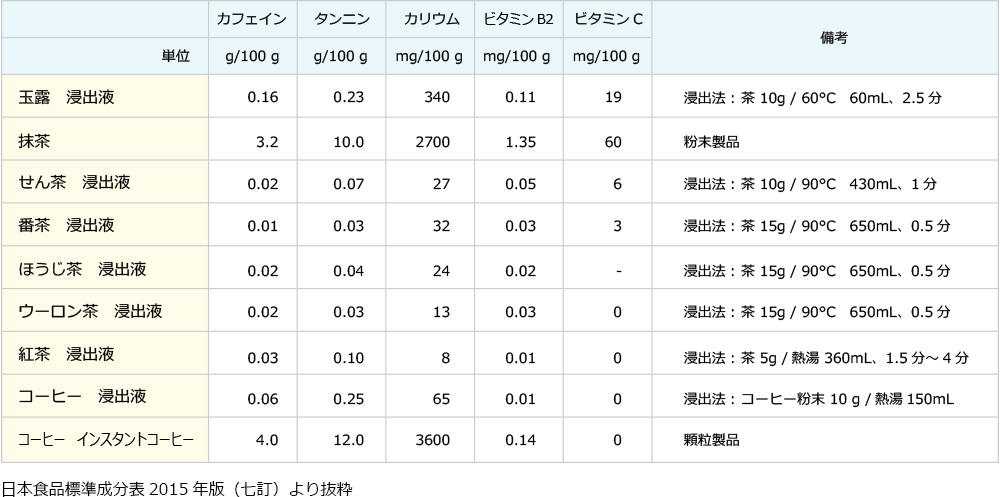Select the コーヒー 浸出液 row label
This screenshot has height=497, width=1000.
[82, 398]
